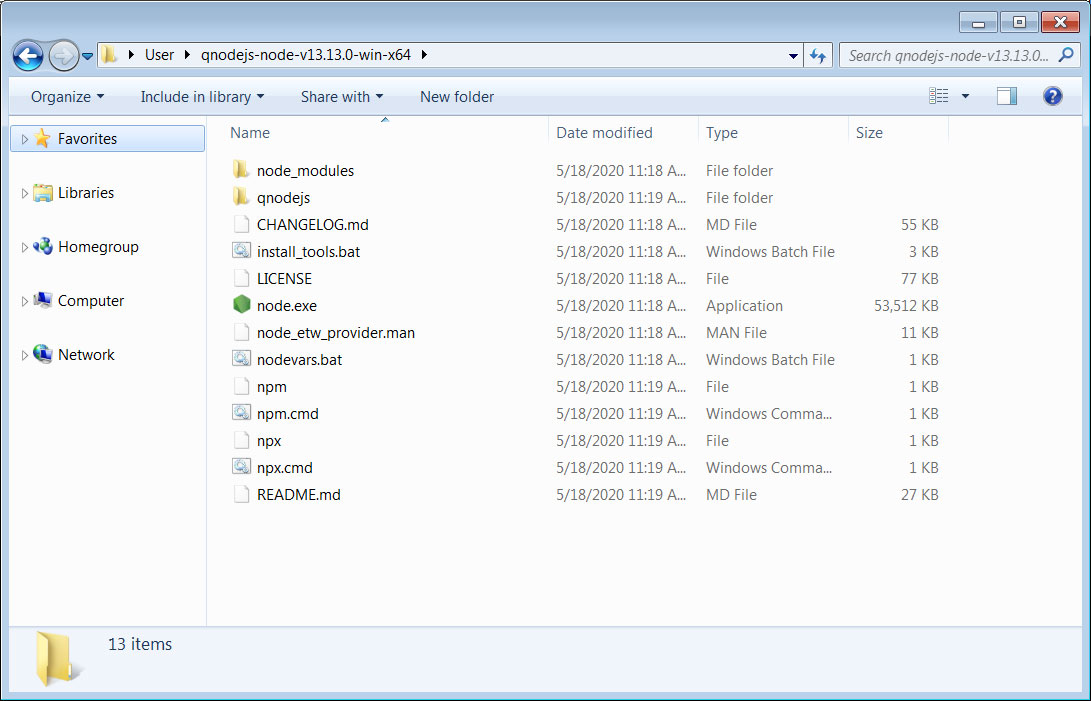This screenshot has height=701, width=1091.
Task: Click the Refresh button by the address bar
Action: pos(818,56)
